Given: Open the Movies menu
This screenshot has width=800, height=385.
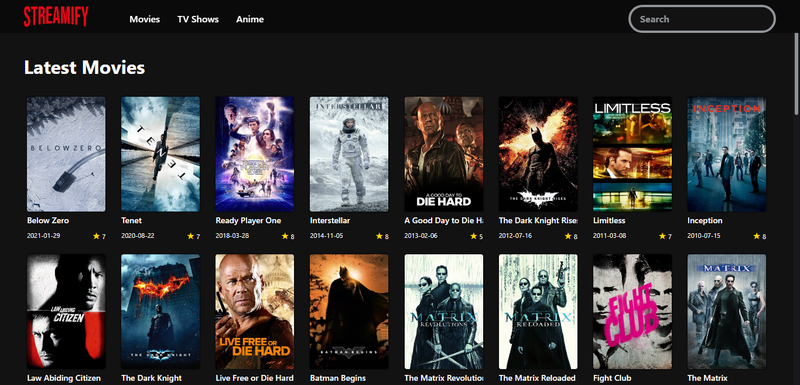Looking at the screenshot, I should (144, 19).
